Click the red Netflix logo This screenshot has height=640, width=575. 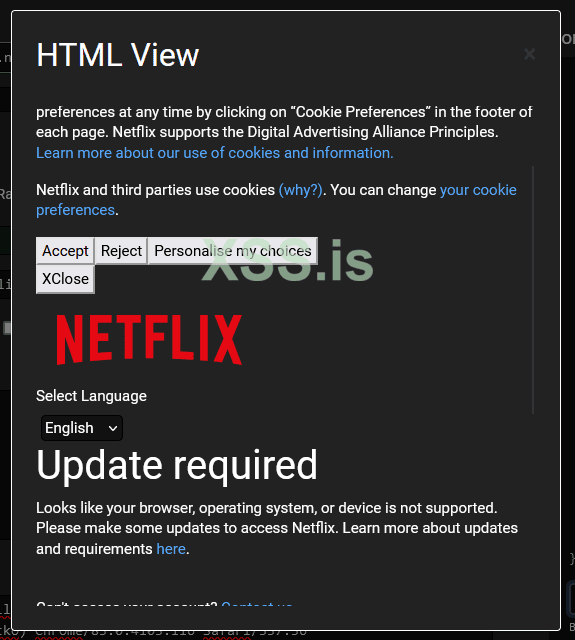click(149, 339)
